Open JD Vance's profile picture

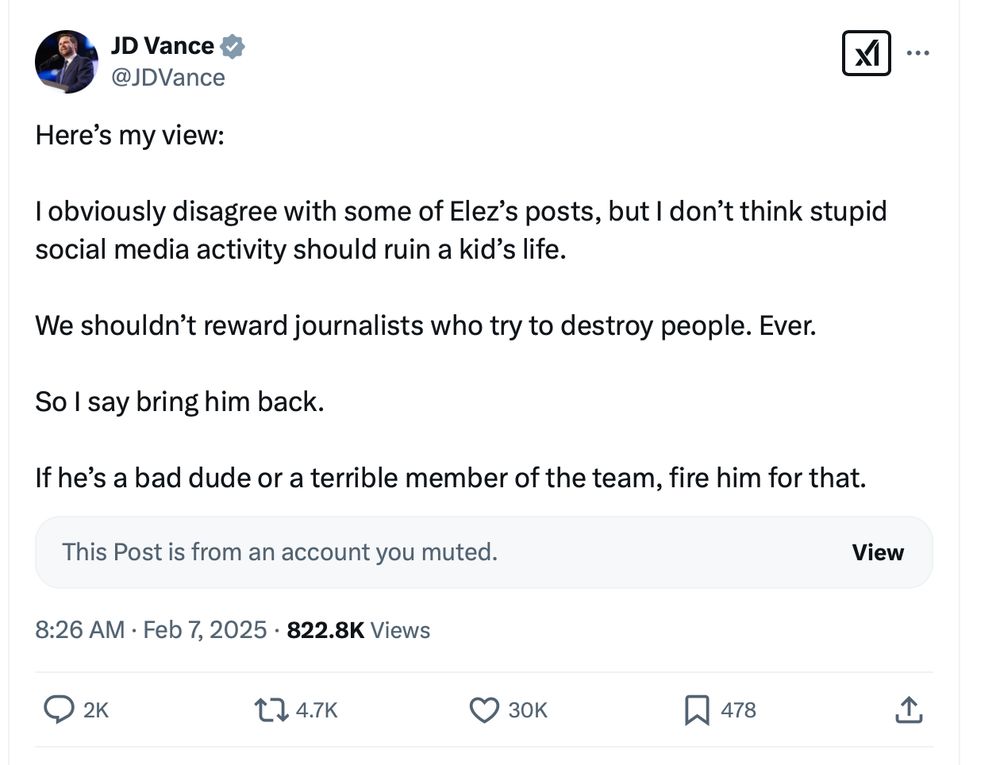(66, 62)
